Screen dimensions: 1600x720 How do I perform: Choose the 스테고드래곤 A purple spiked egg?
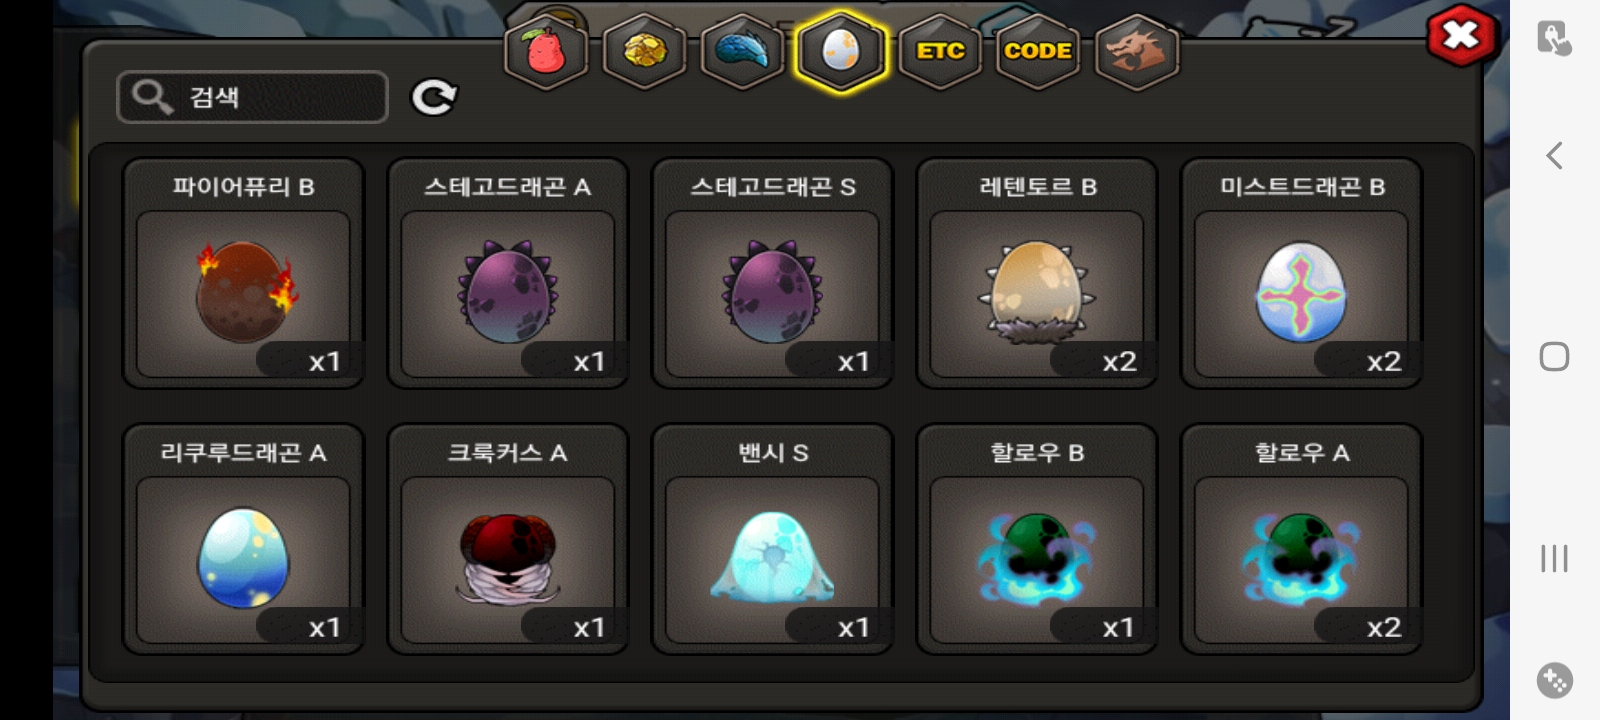(x=508, y=273)
